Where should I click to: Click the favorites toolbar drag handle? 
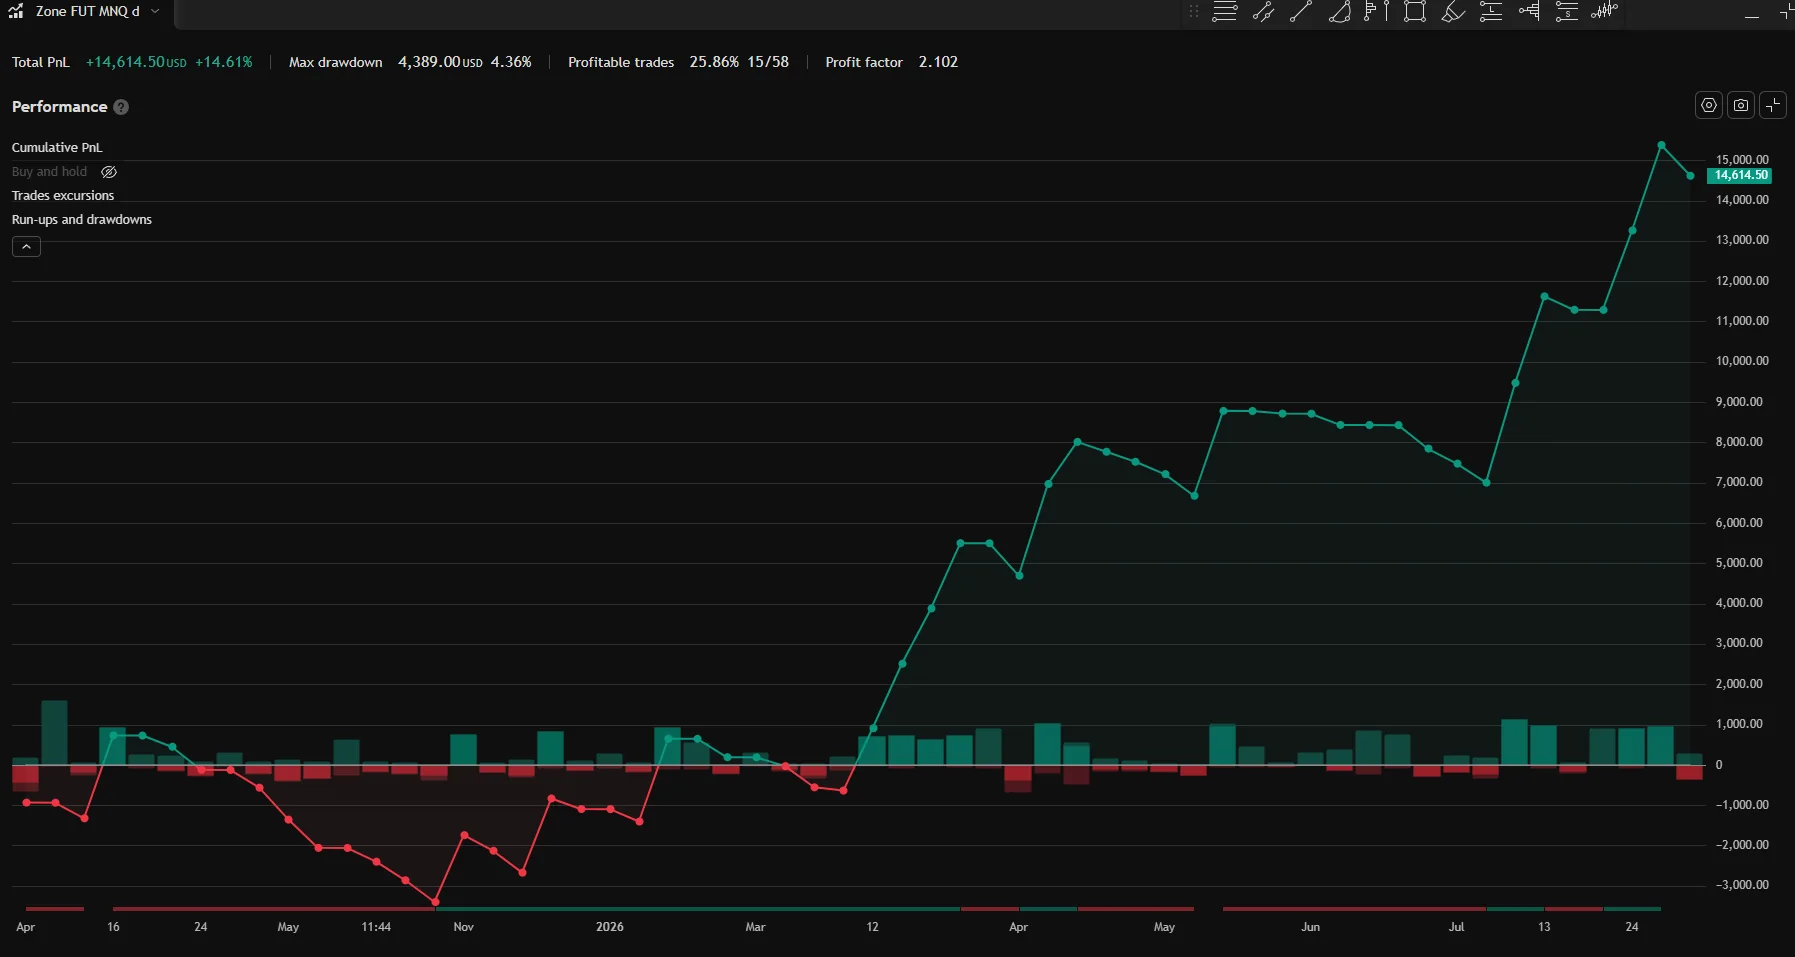pos(1193,12)
